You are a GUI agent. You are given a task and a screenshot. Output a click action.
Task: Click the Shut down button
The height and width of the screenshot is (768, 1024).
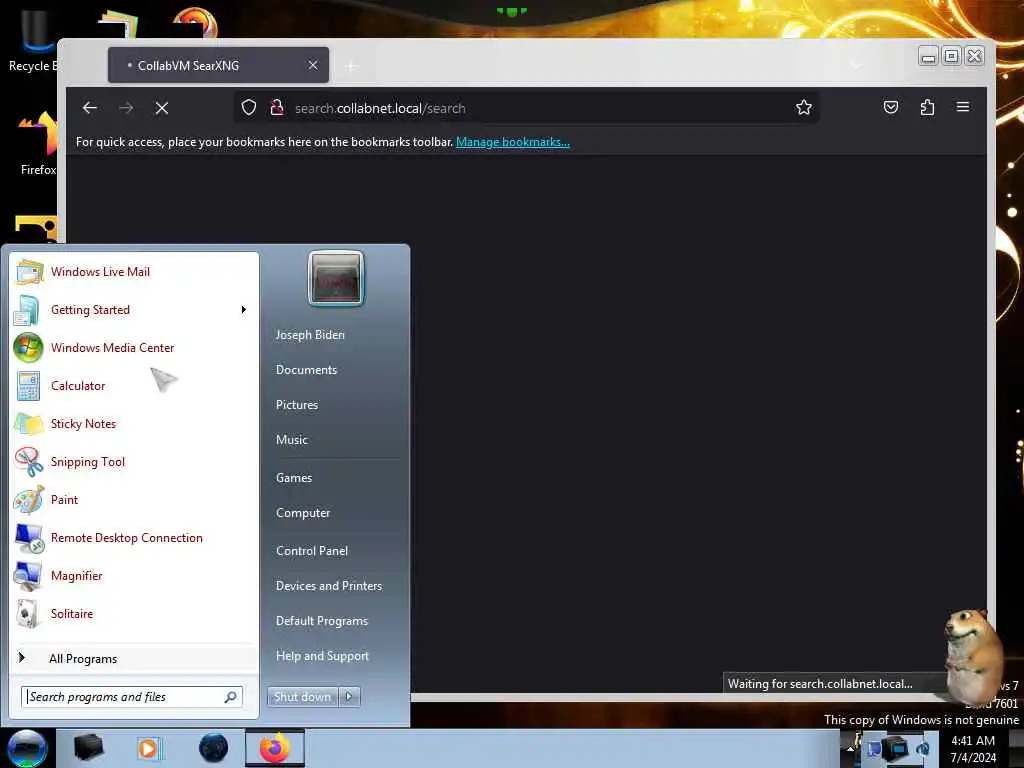coord(302,697)
